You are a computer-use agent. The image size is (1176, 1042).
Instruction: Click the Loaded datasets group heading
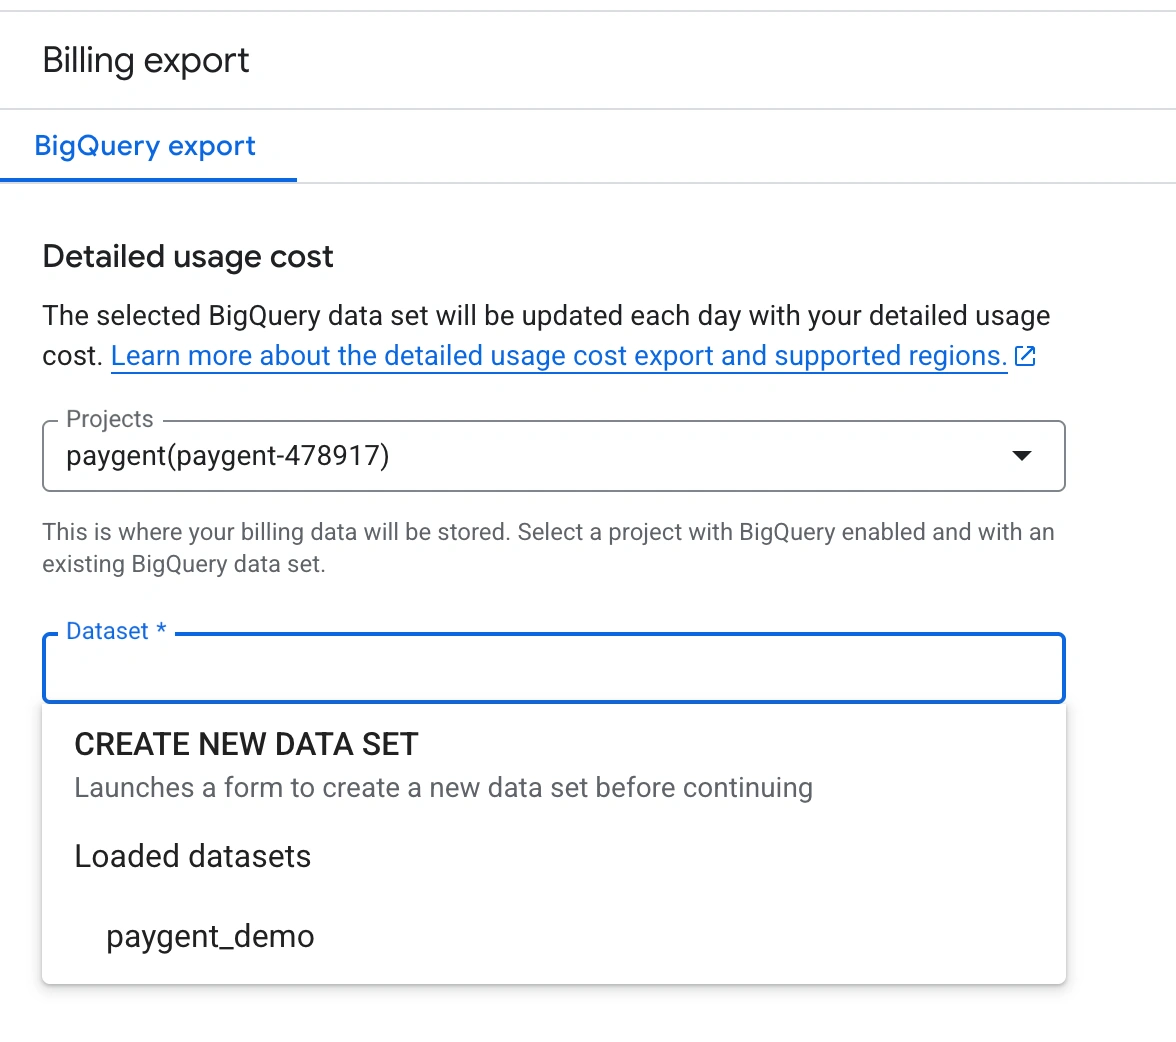click(193, 856)
